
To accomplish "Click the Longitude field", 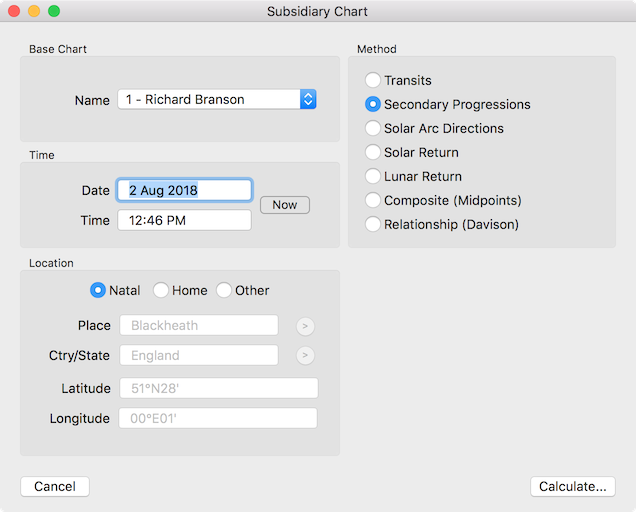I will click(x=218, y=418).
